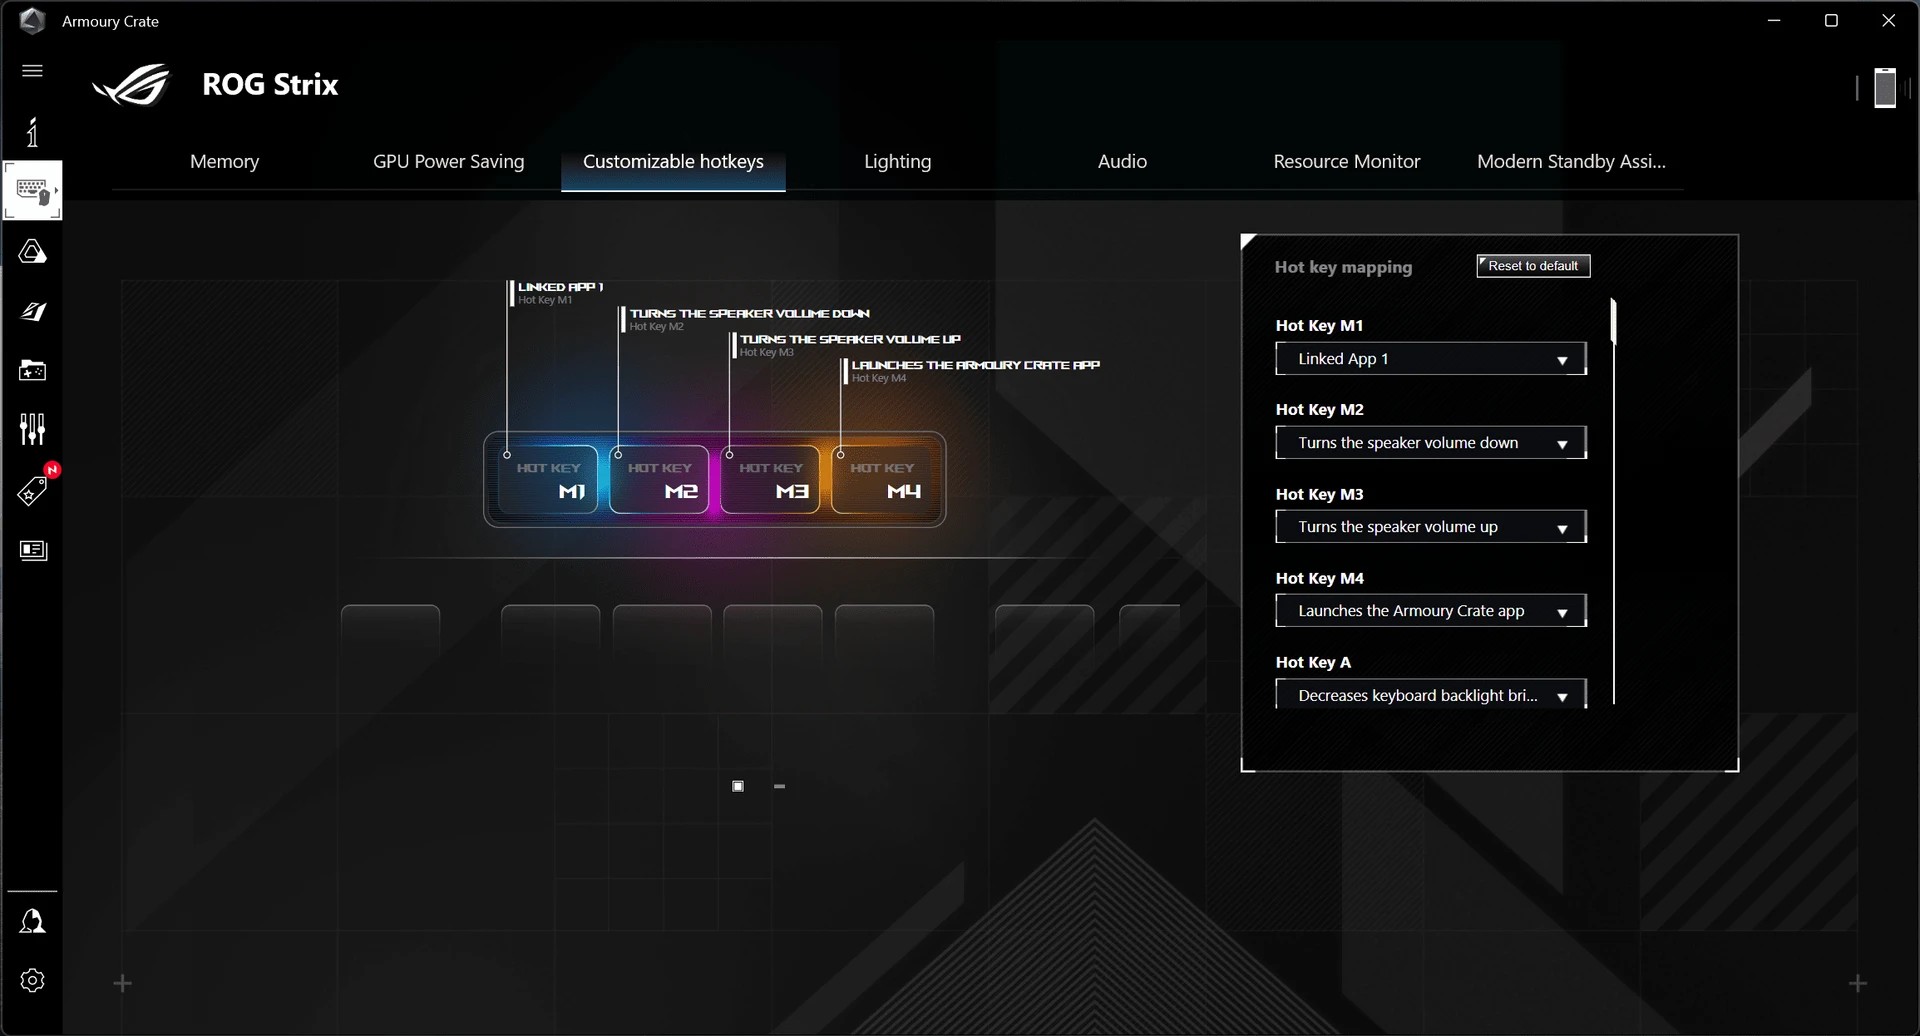
Task: Open the Aura Sync sidebar icon
Action: (32, 252)
